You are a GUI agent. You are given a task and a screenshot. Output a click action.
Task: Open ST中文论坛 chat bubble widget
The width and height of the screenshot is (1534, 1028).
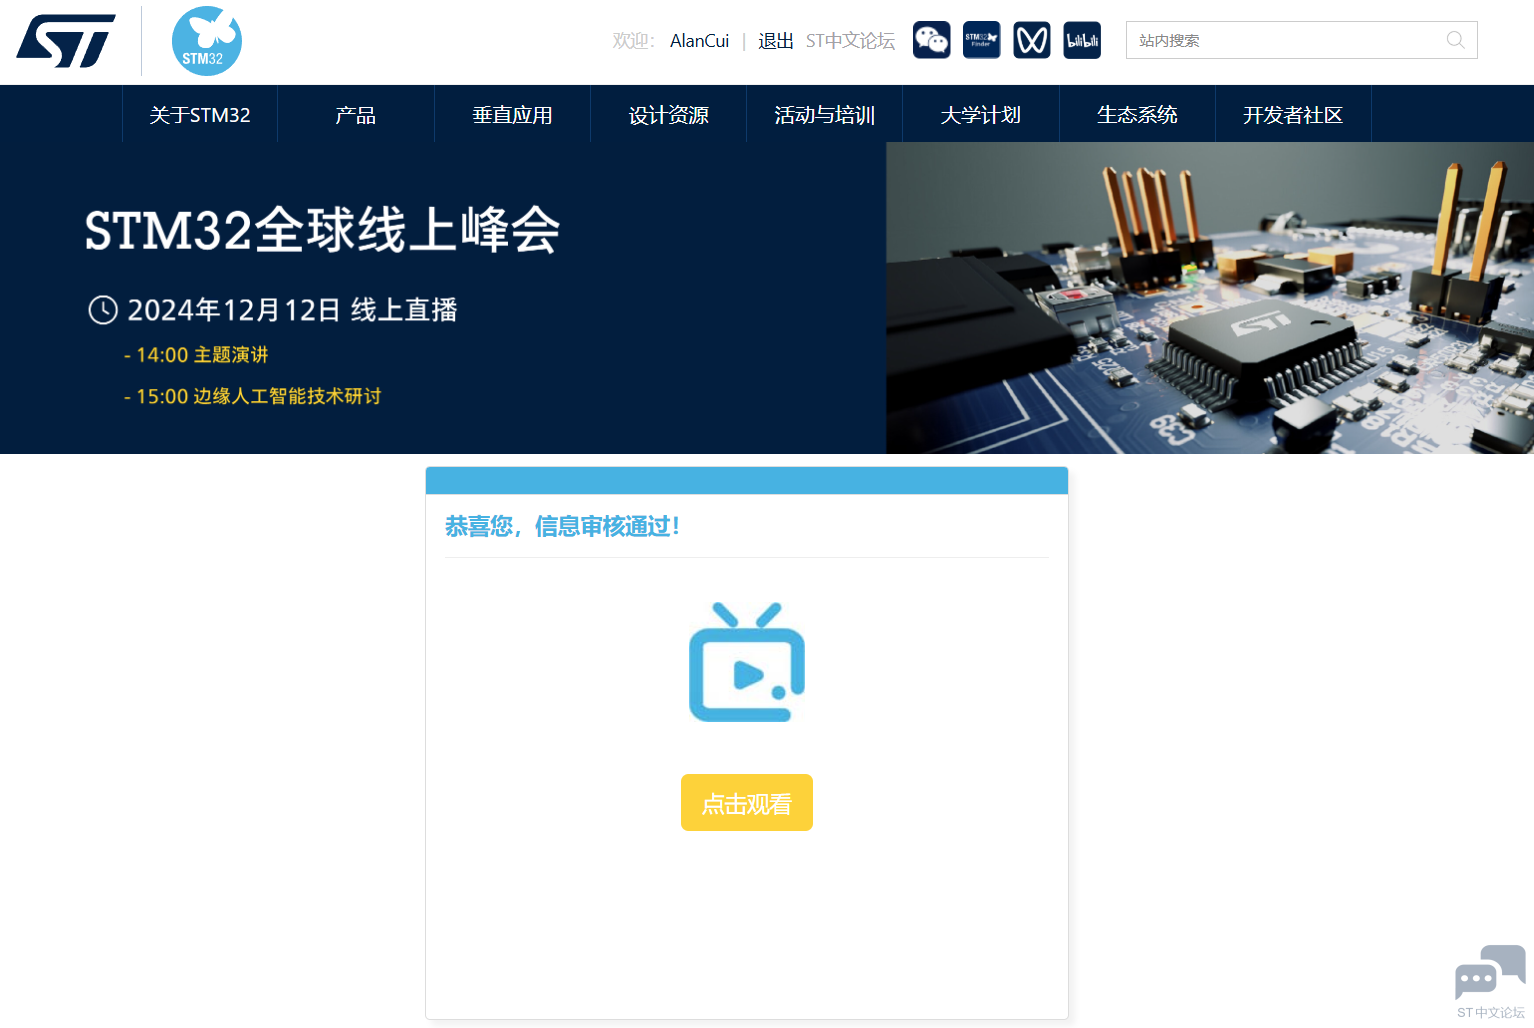pos(1490,981)
